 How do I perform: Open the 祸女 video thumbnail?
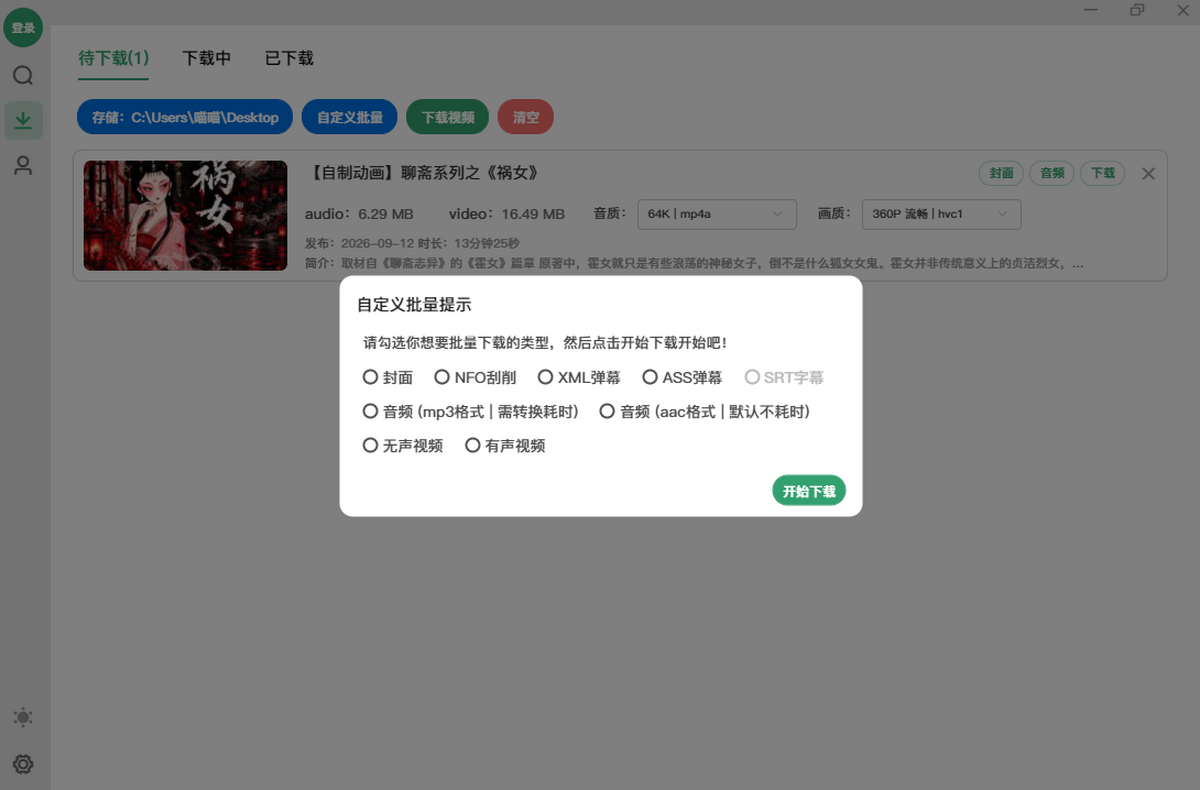[185, 216]
